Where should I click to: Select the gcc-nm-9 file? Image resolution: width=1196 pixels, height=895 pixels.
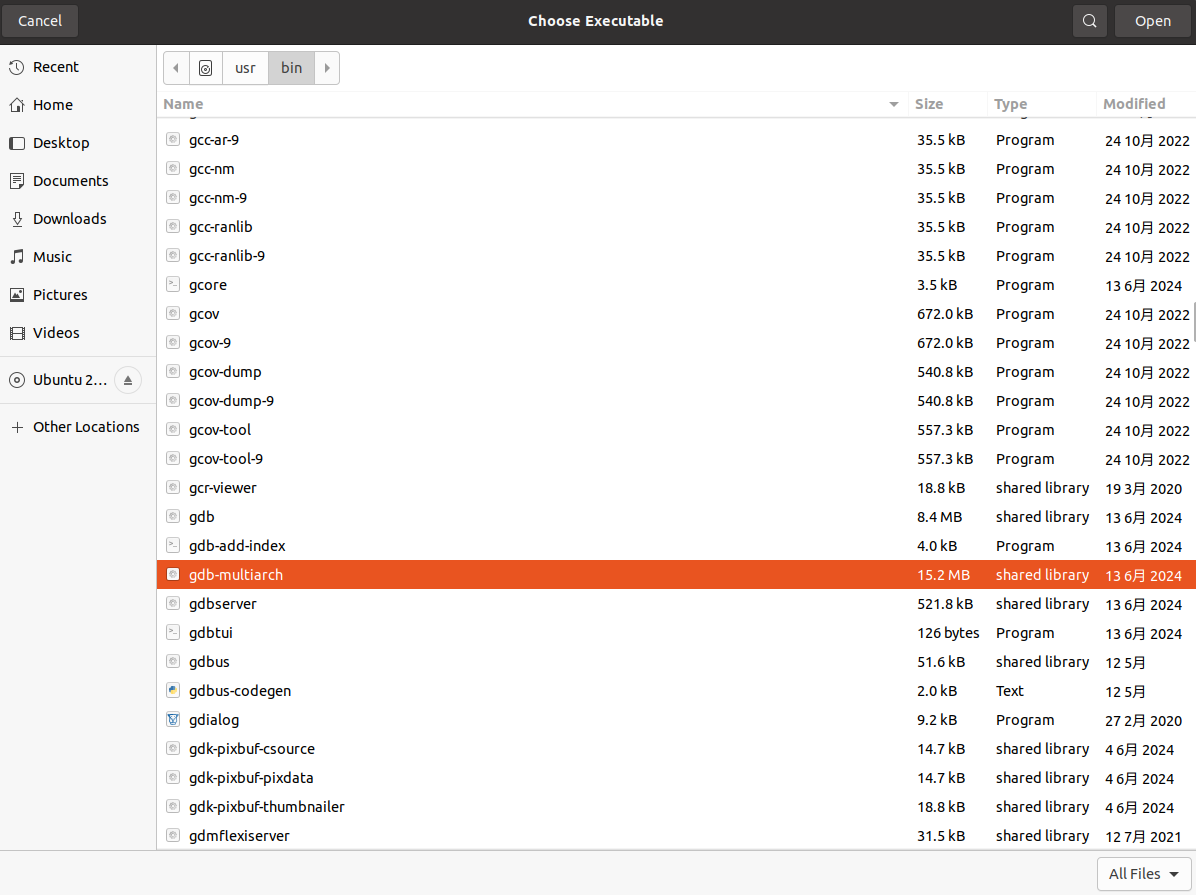point(676,198)
